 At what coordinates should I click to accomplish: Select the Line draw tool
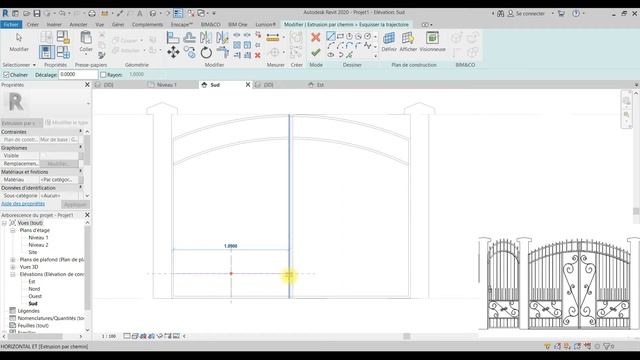point(331,36)
